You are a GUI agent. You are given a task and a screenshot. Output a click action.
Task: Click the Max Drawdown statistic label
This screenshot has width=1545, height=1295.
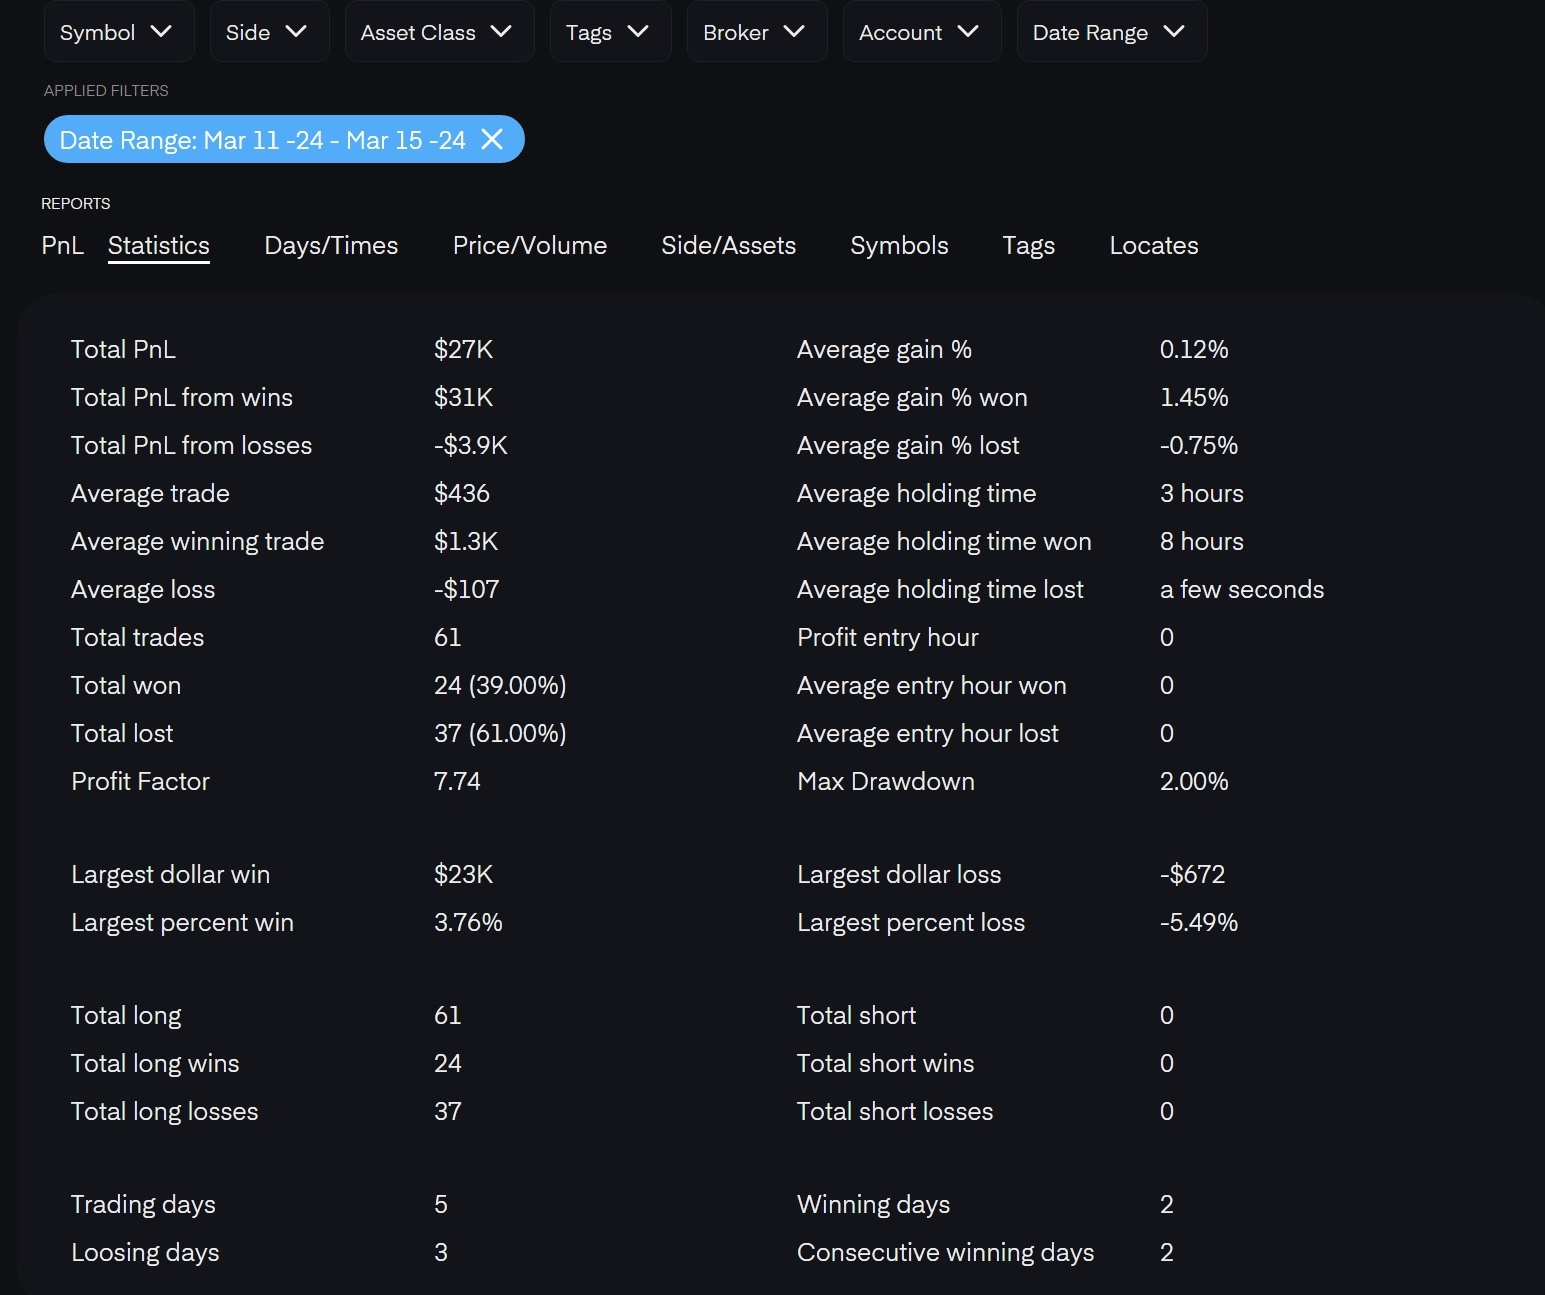pos(885,781)
